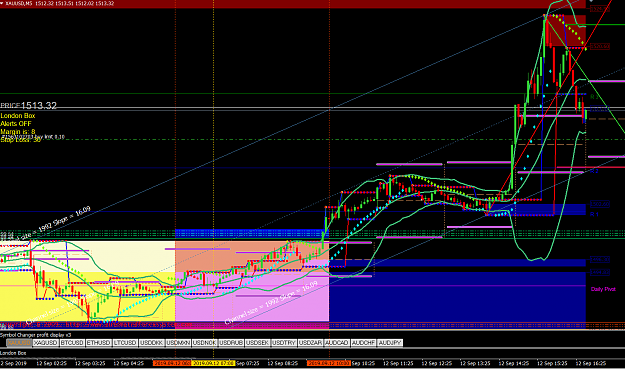
Task: Click the 12 Sep 02:25 time axis label
Action: [51, 363]
